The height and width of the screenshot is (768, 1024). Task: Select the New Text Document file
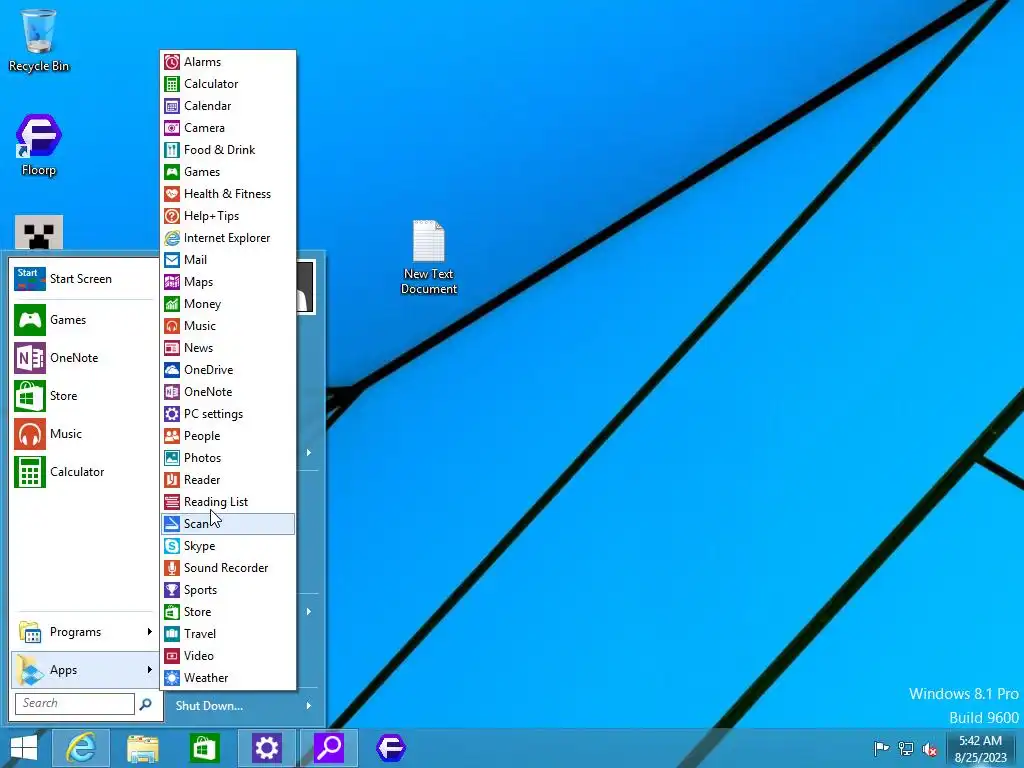pos(429,257)
